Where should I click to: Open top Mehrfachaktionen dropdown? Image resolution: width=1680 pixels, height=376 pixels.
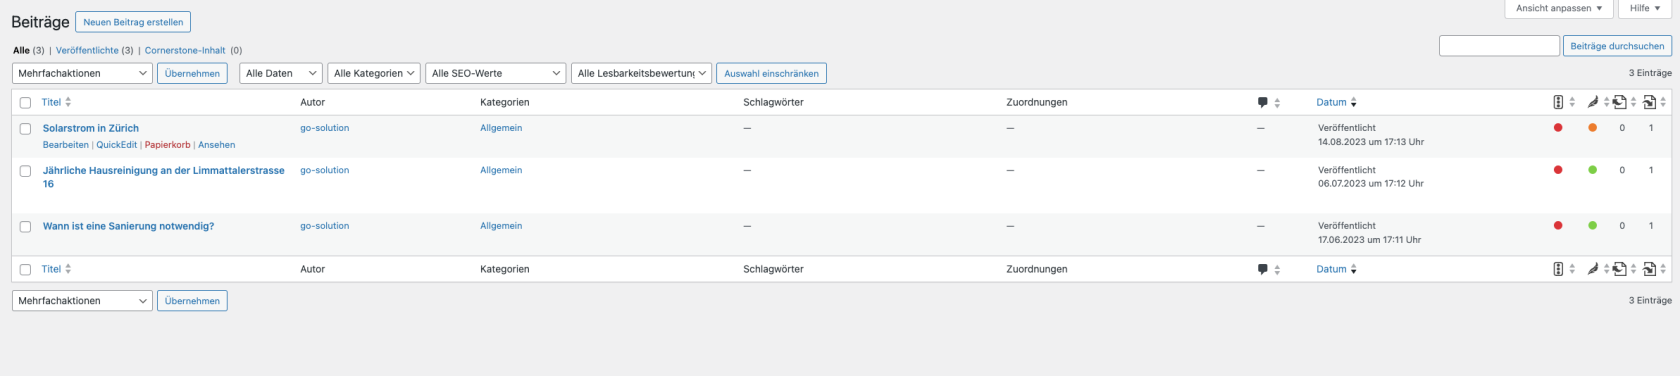[82, 73]
